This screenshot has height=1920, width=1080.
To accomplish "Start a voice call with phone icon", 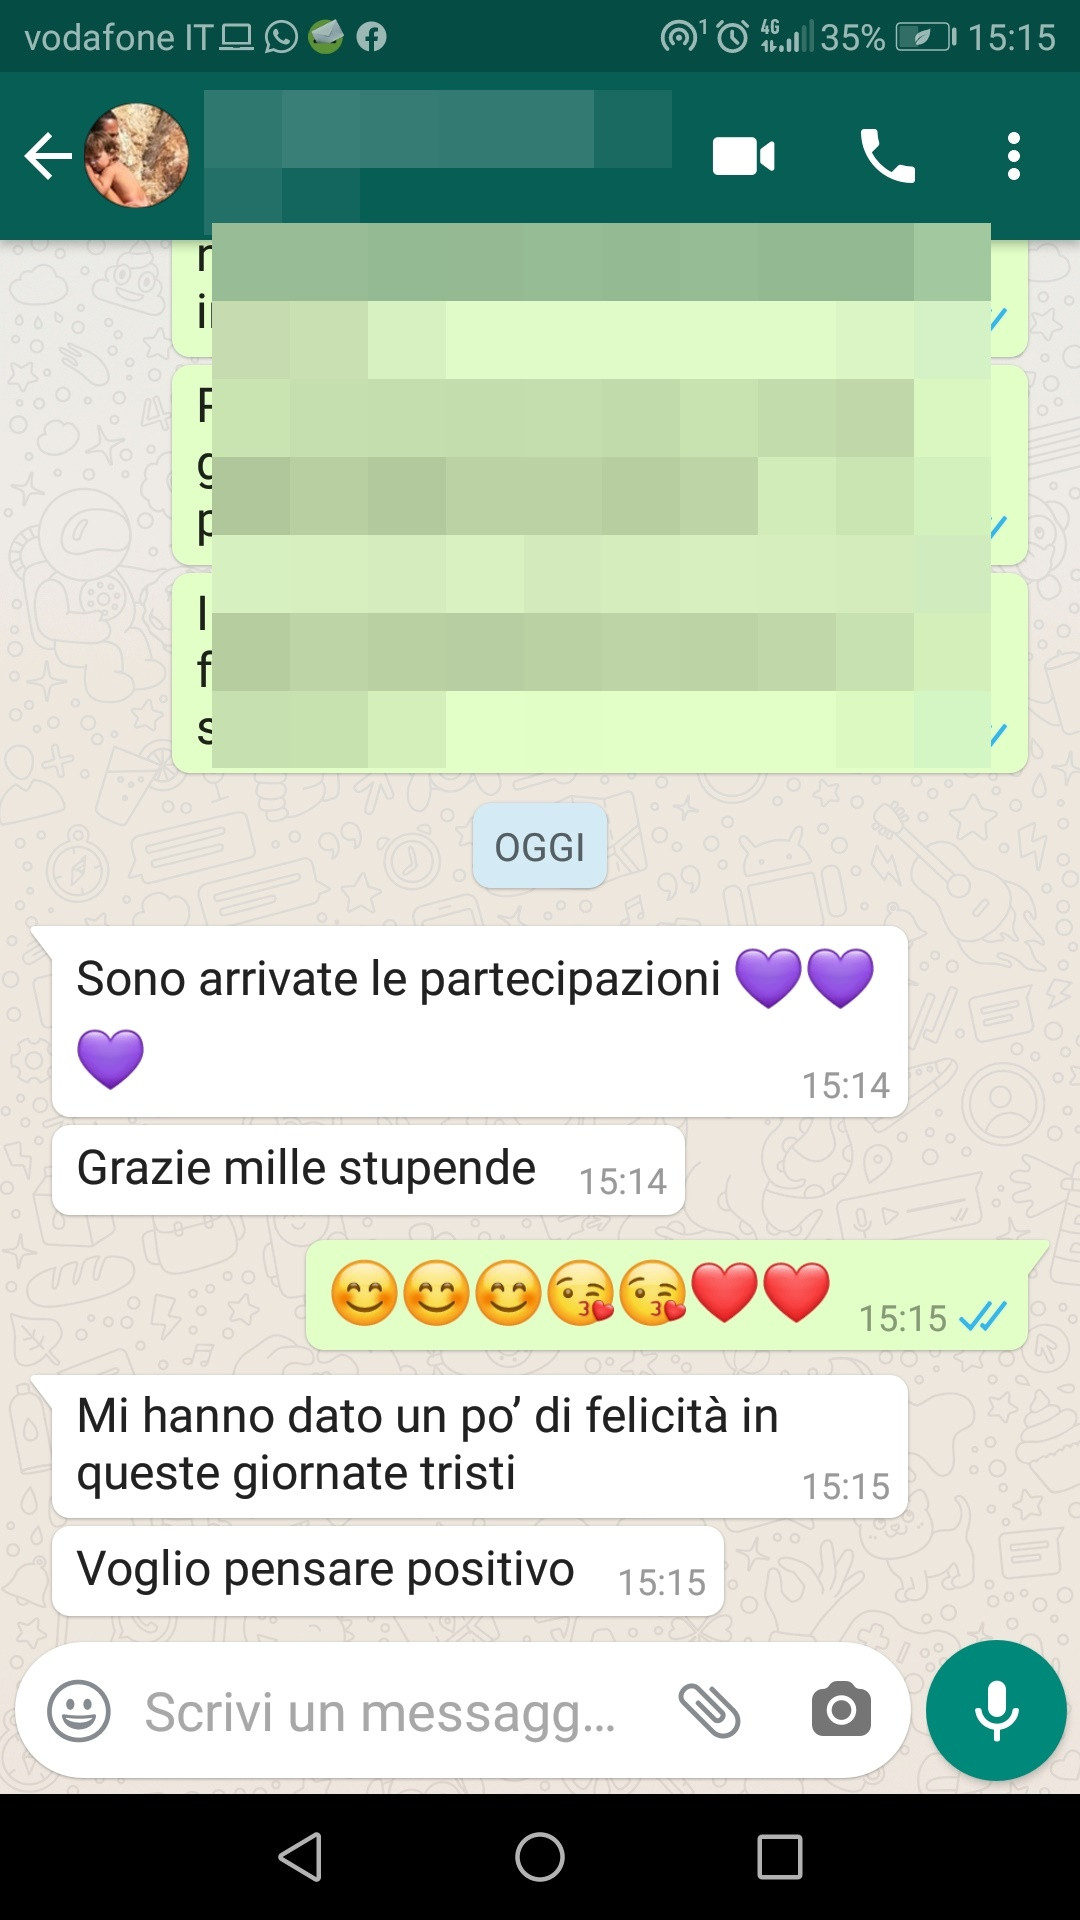I will tap(887, 156).
